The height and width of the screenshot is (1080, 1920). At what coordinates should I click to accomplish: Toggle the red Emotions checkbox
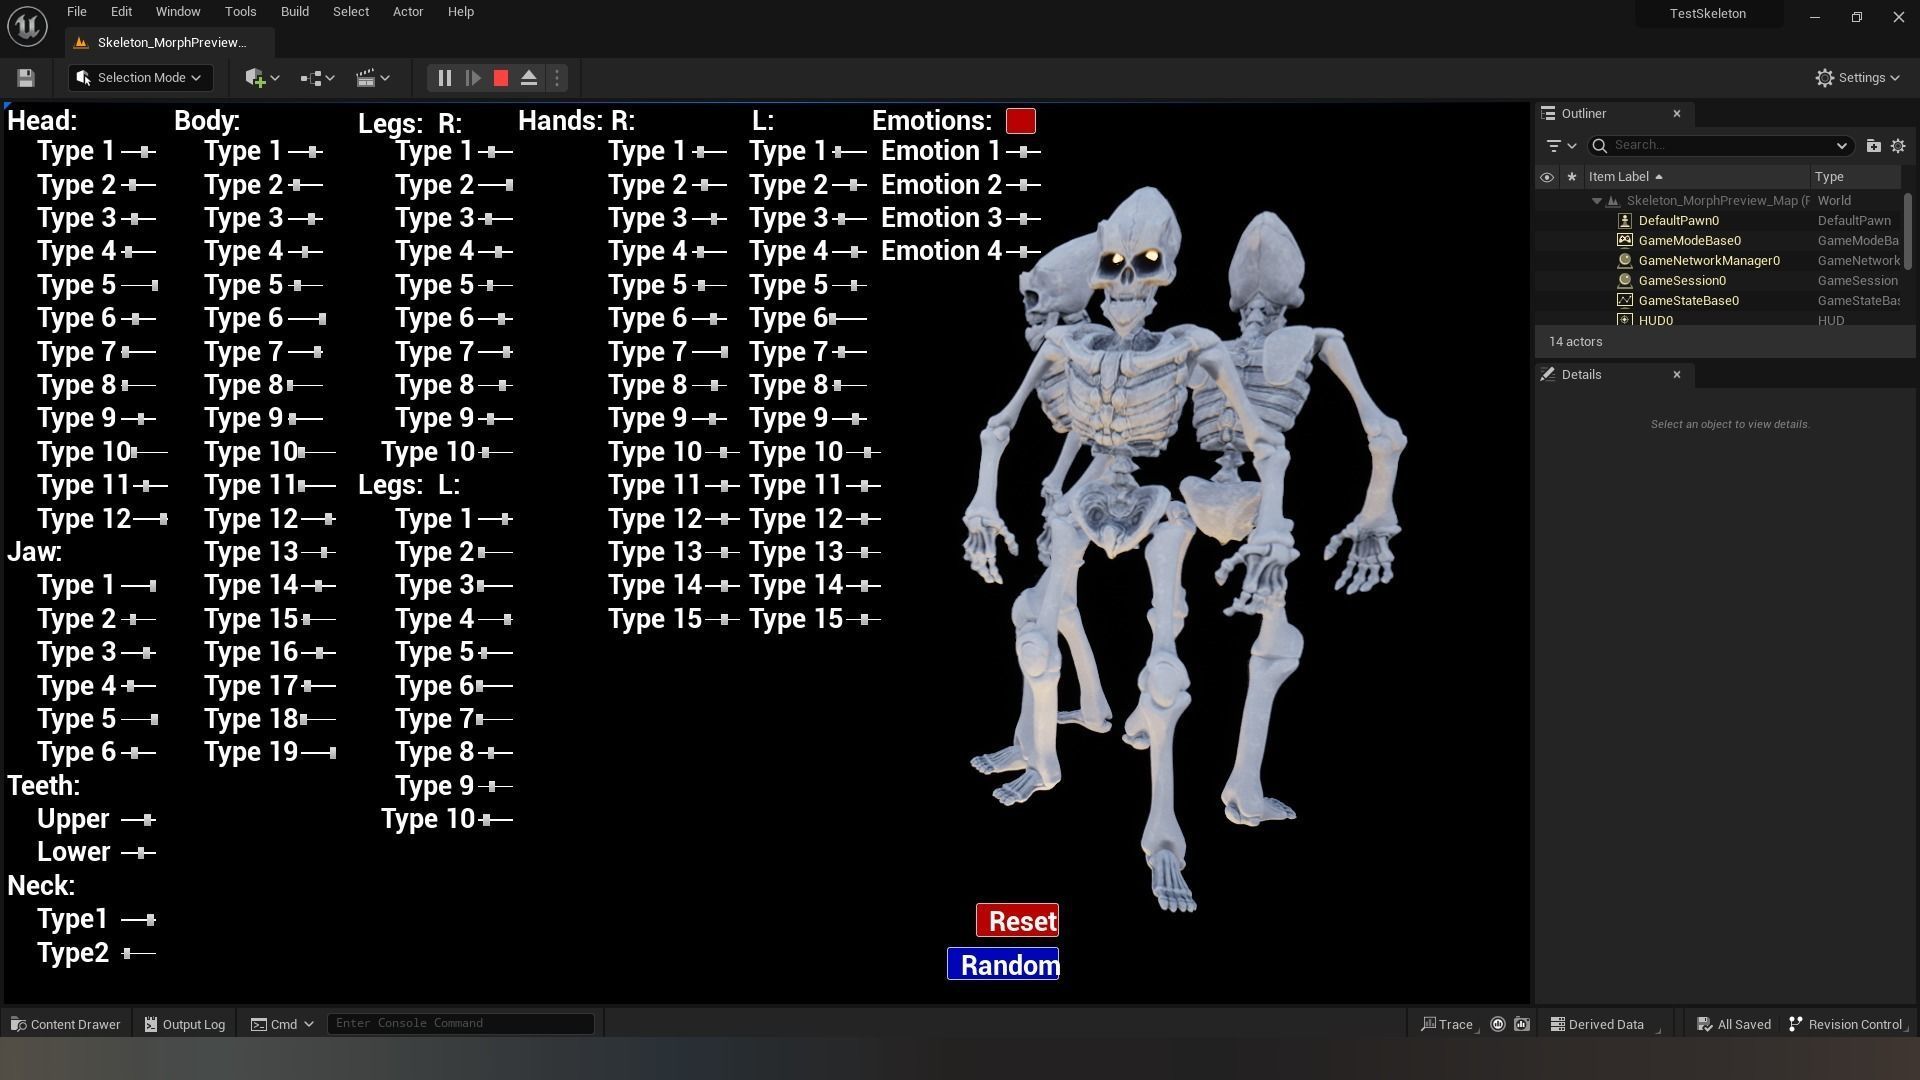click(1020, 121)
